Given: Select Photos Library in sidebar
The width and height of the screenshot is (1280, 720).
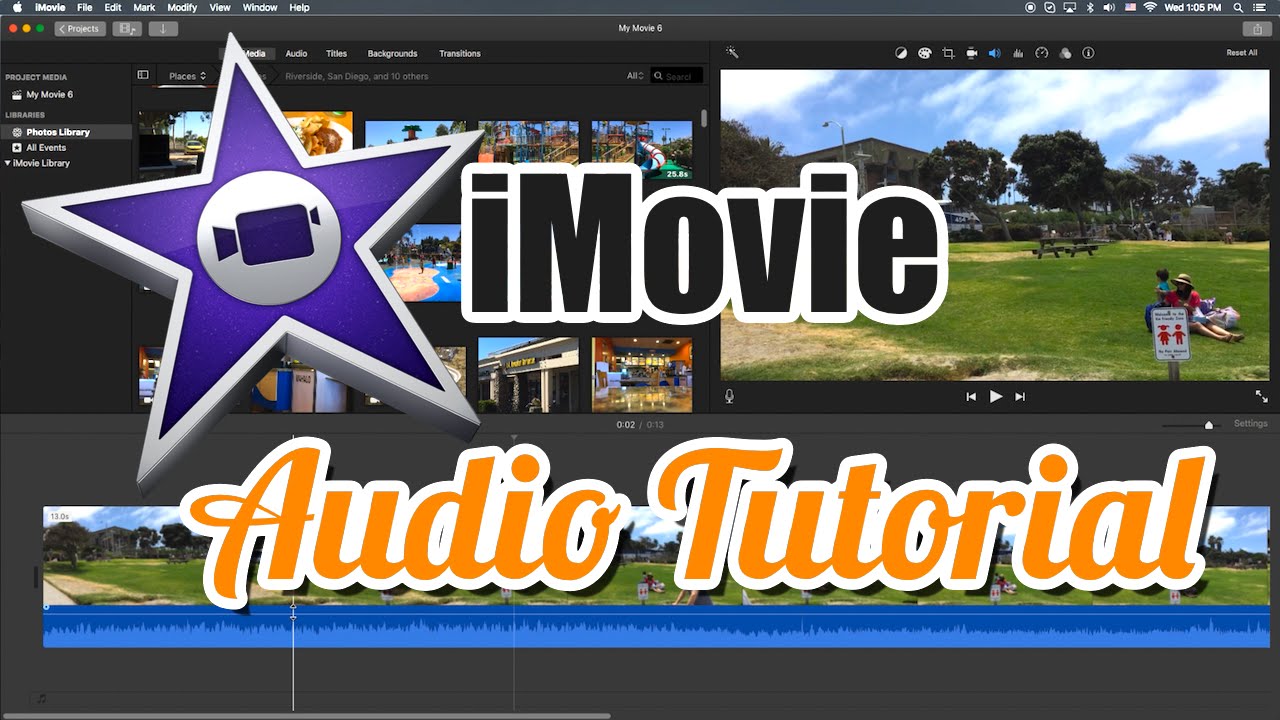Looking at the screenshot, I should 65,132.
